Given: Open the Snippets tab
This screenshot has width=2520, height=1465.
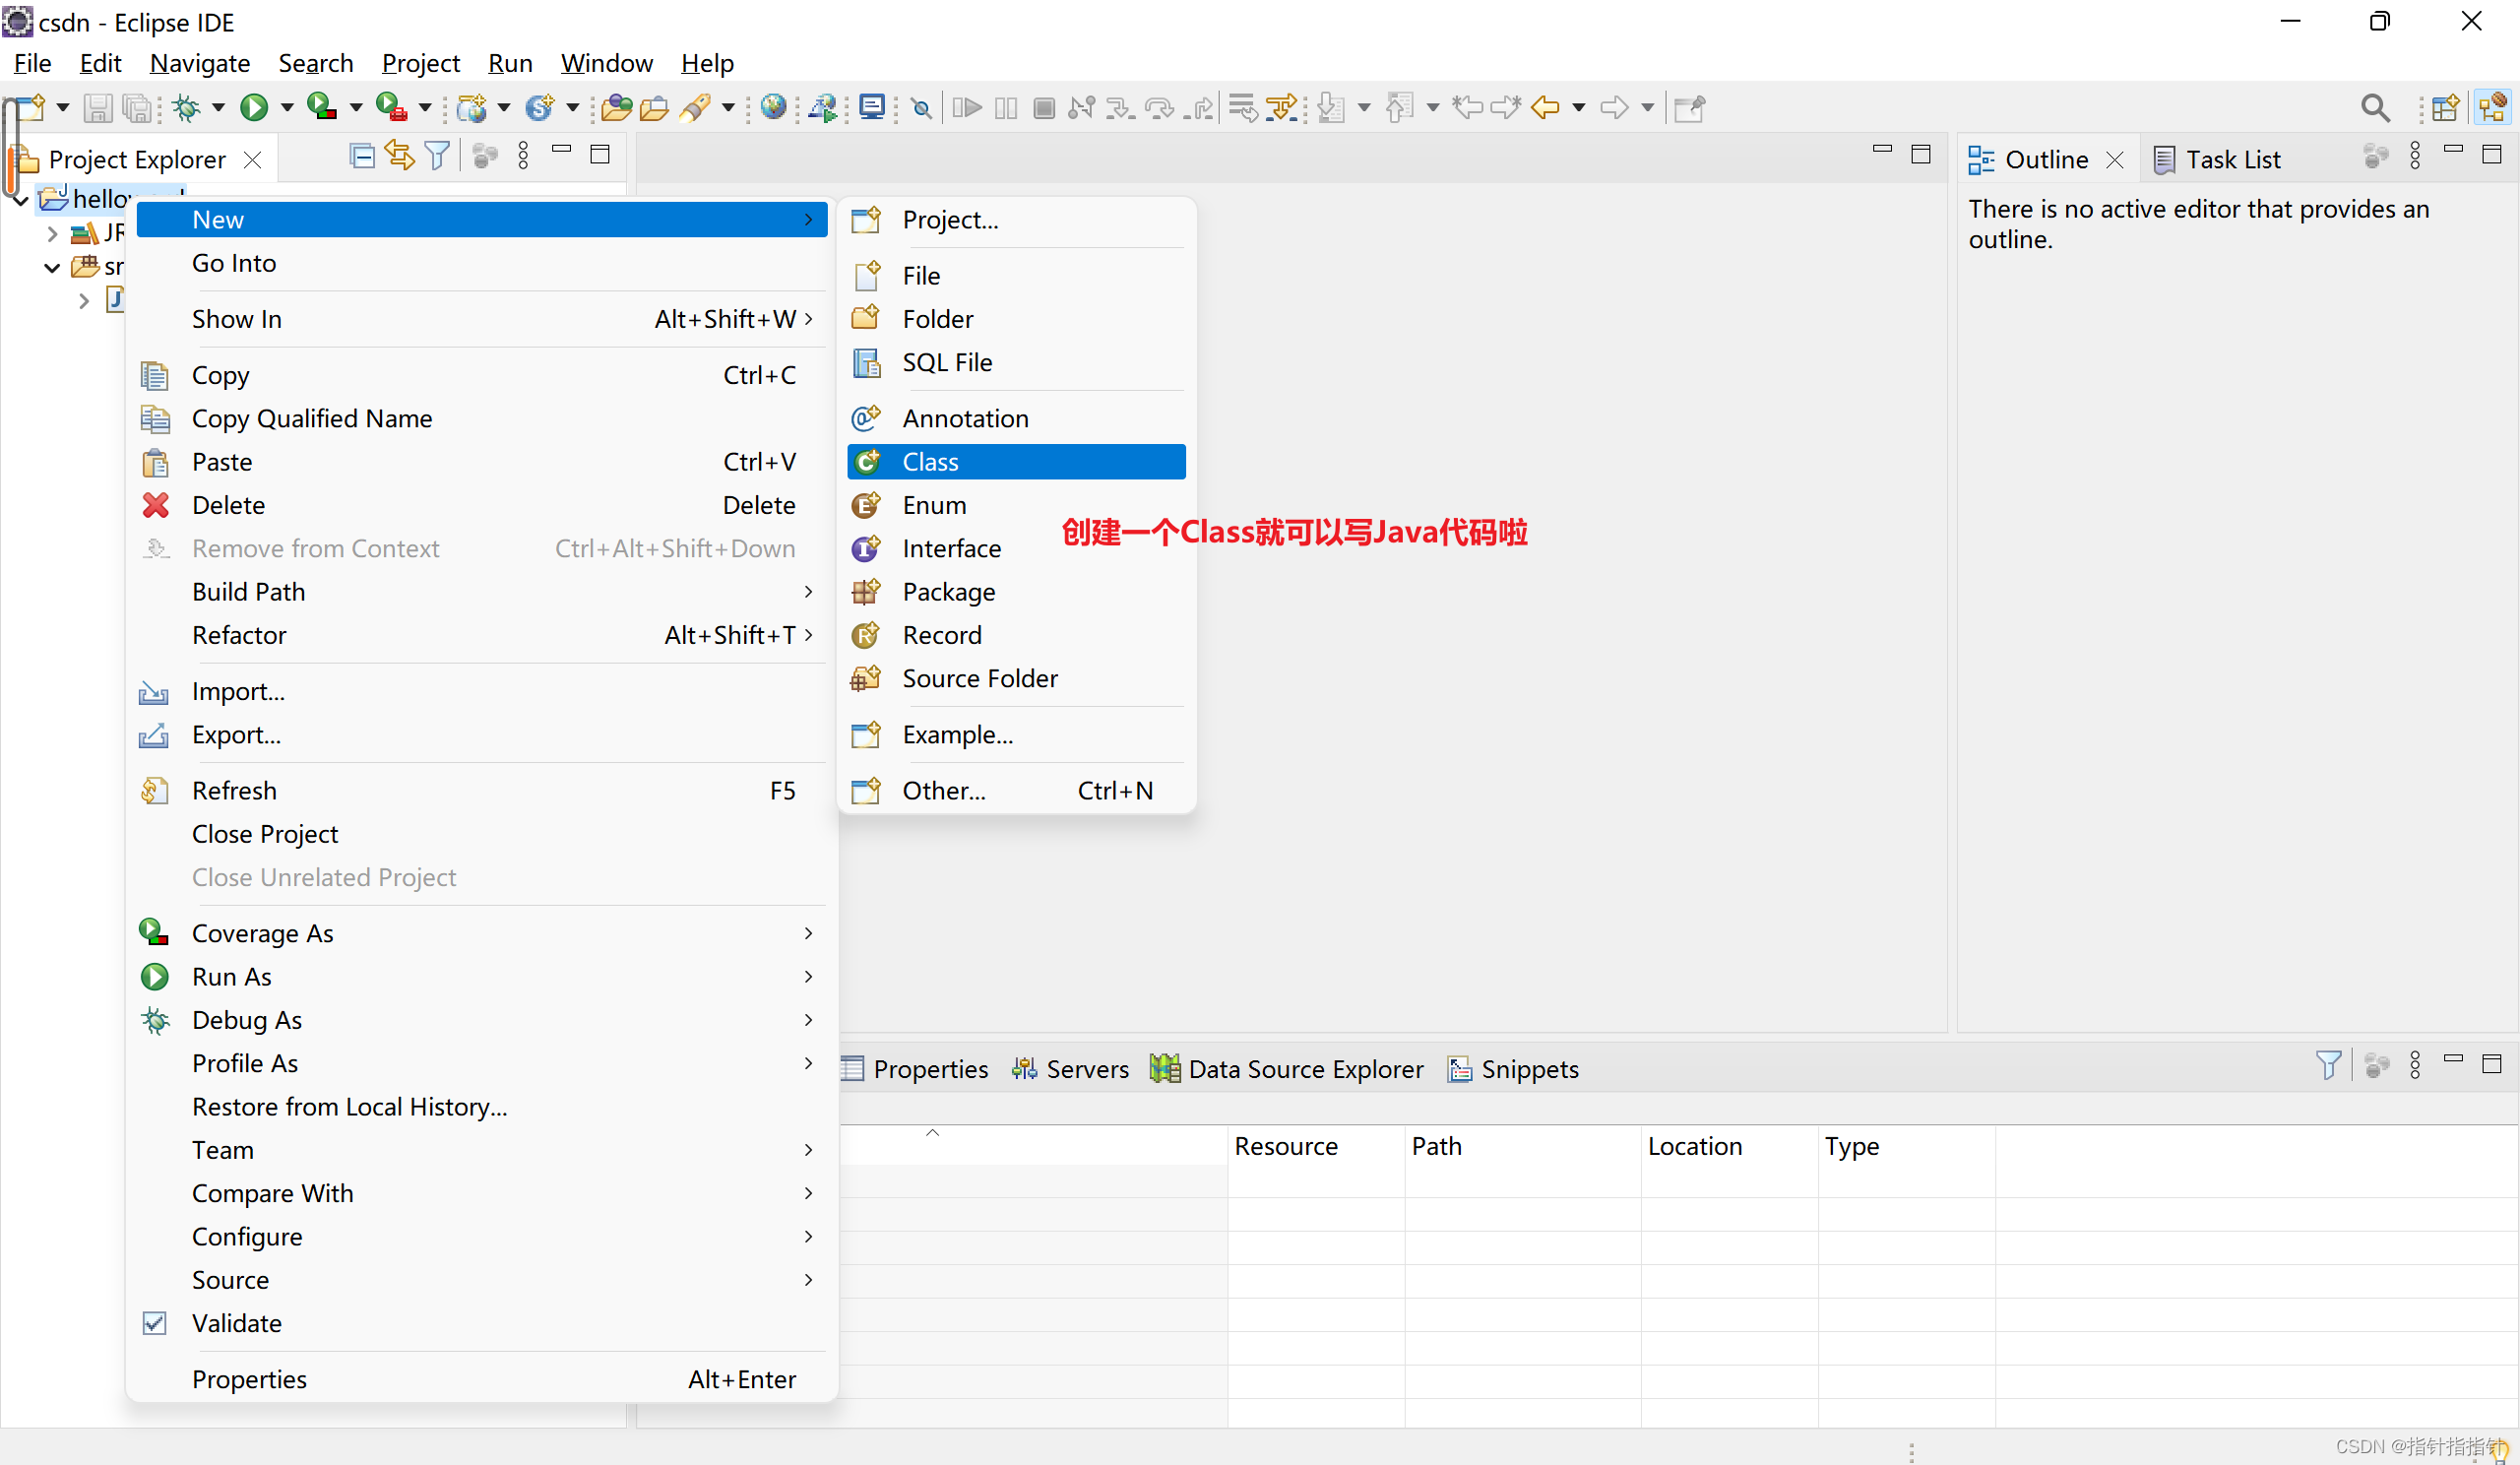Looking at the screenshot, I should tap(1514, 1069).
